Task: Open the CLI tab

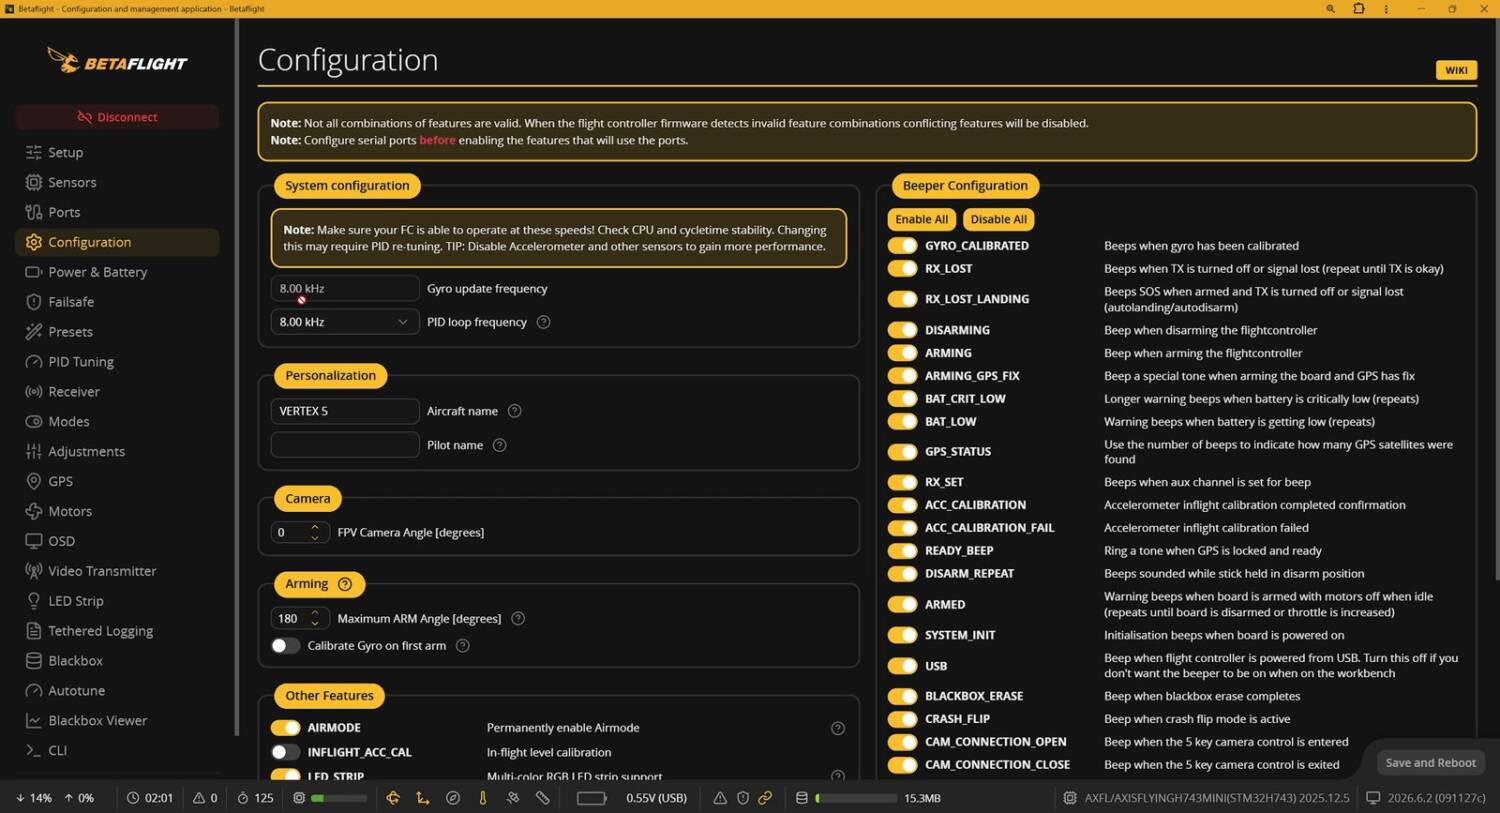Action: coord(117,750)
